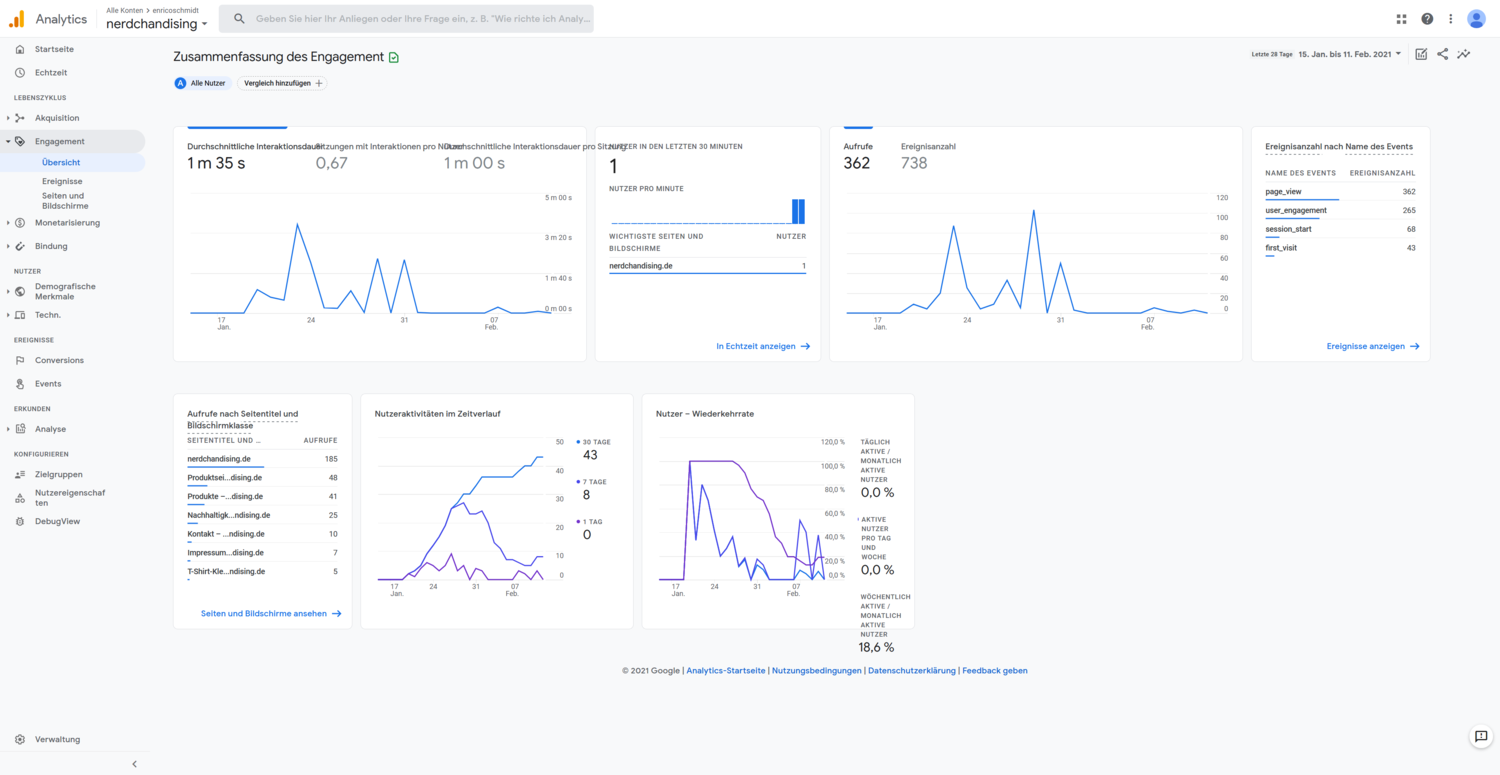
Task: Click the Startseite home icon
Action: (20, 49)
